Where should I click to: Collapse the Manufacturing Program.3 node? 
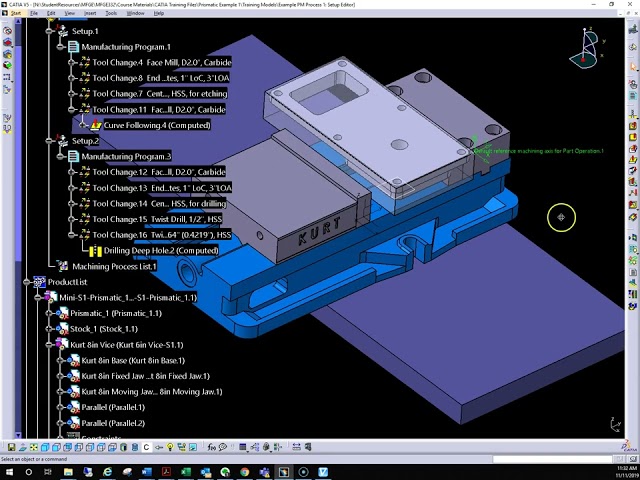tap(60, 156)
